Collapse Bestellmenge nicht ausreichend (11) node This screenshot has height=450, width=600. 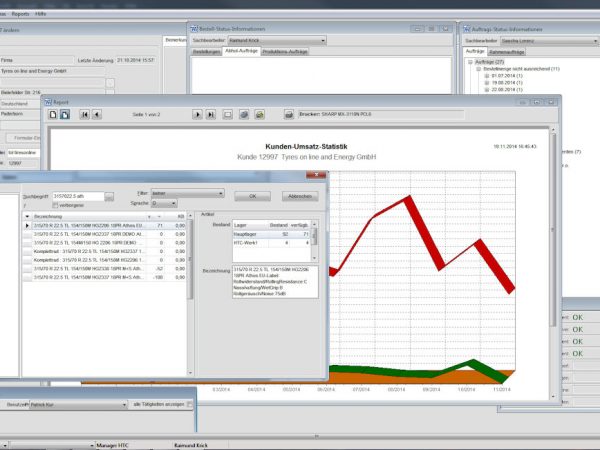[x=478, y=69]
